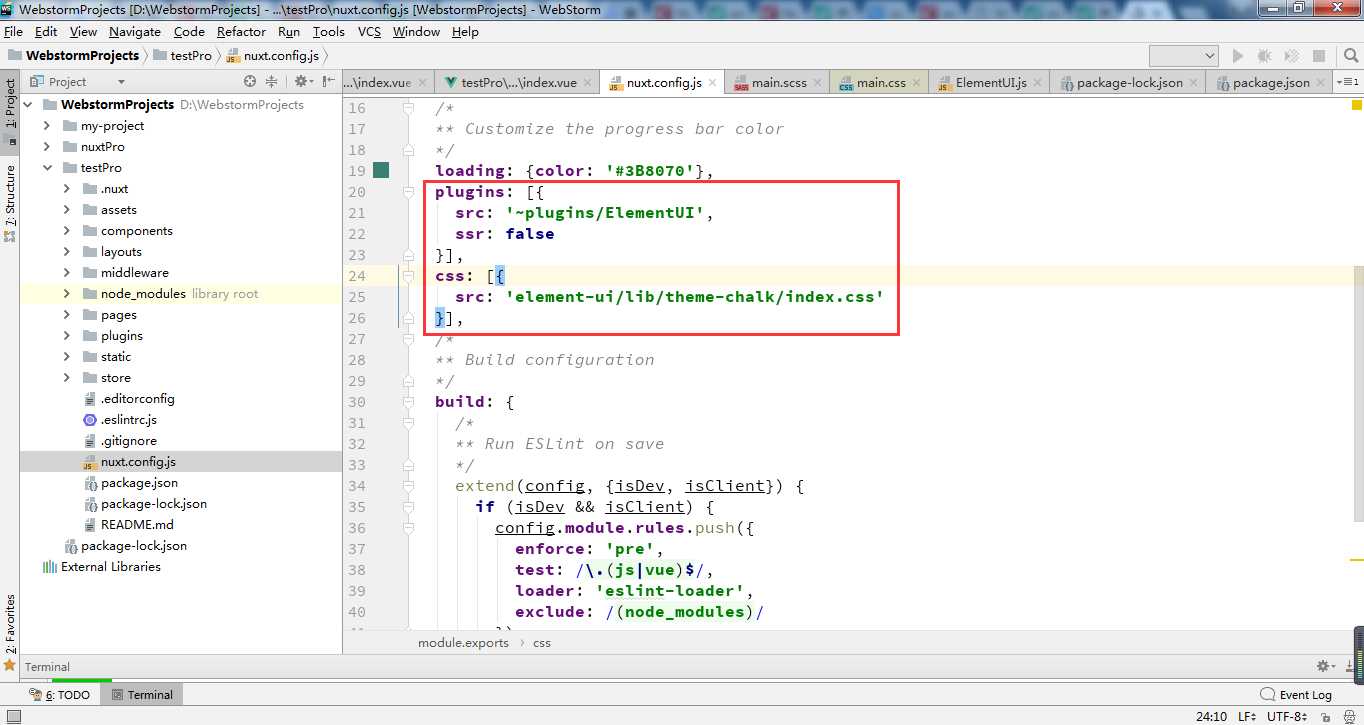
Task: Close the ElementUI.js tab
Action: tap(1038, 83)
